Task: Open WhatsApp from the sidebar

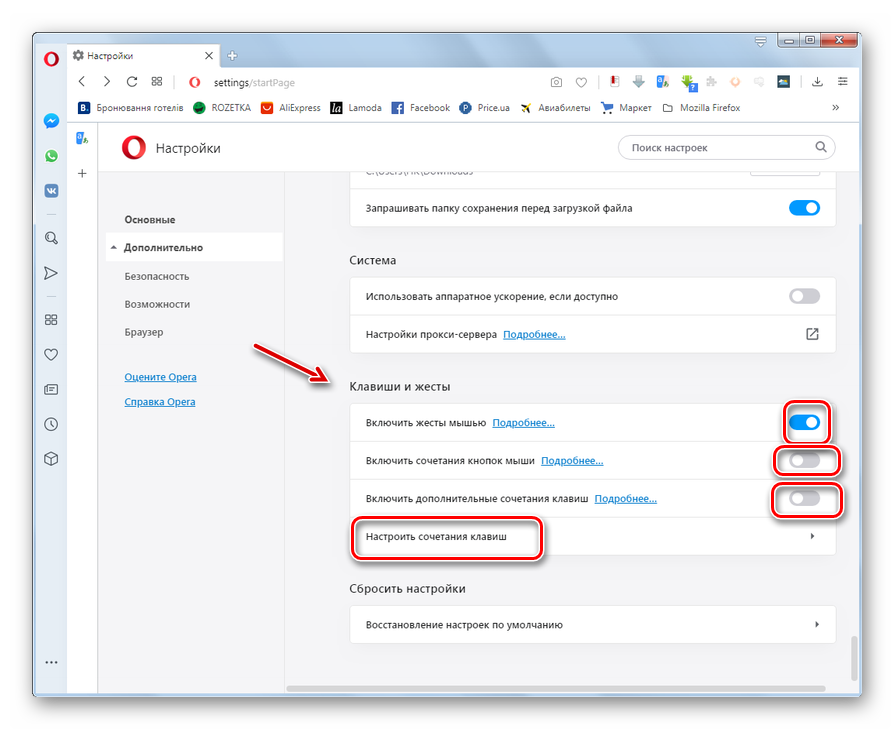Action: (x=51, y=156)
